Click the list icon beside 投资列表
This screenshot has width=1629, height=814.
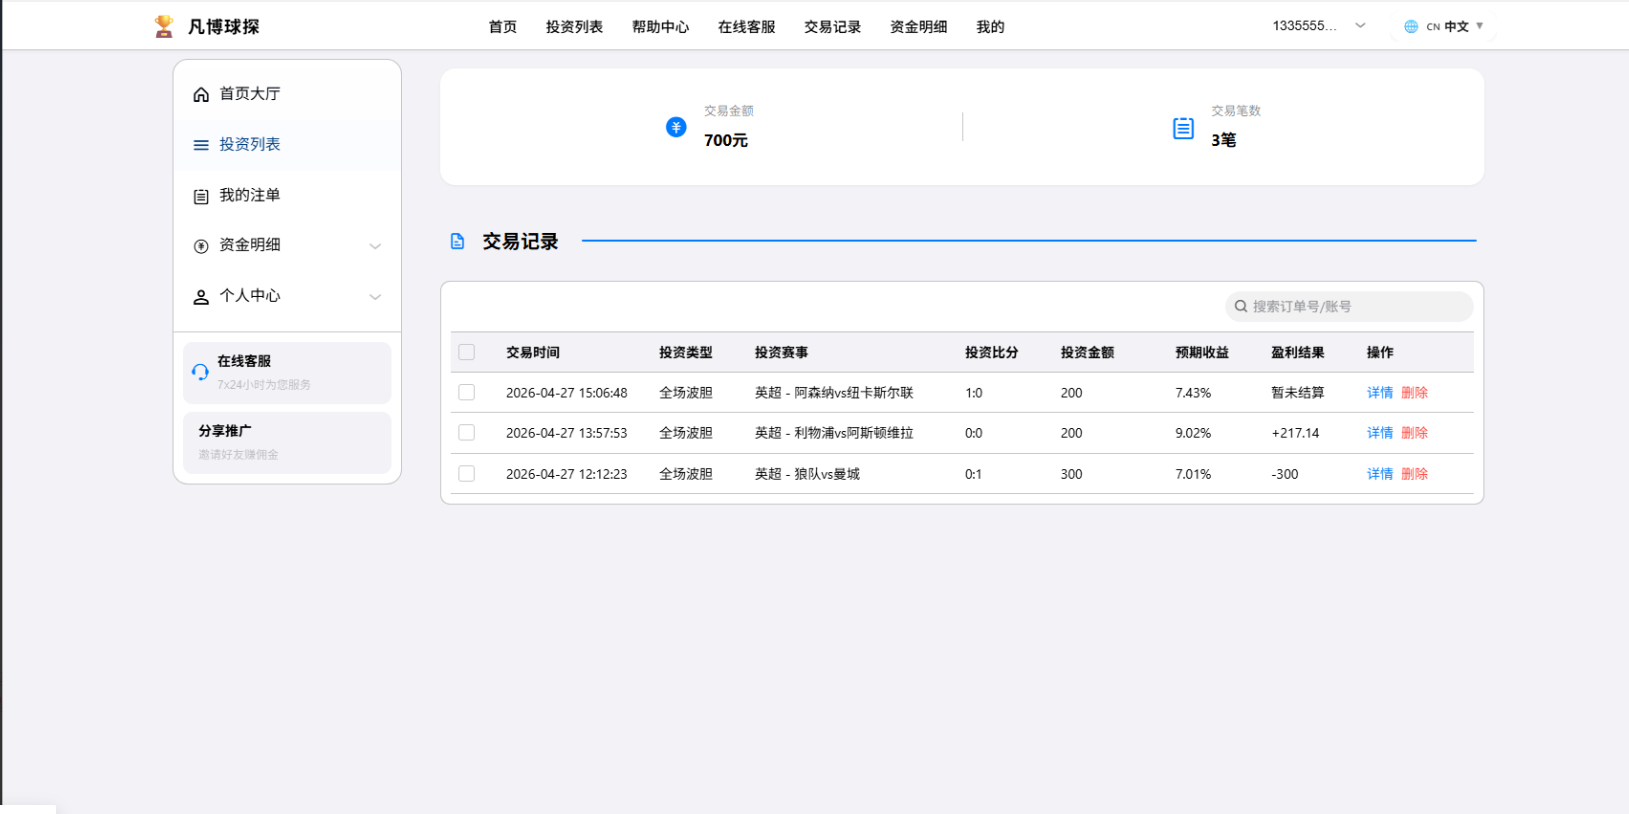201,145
